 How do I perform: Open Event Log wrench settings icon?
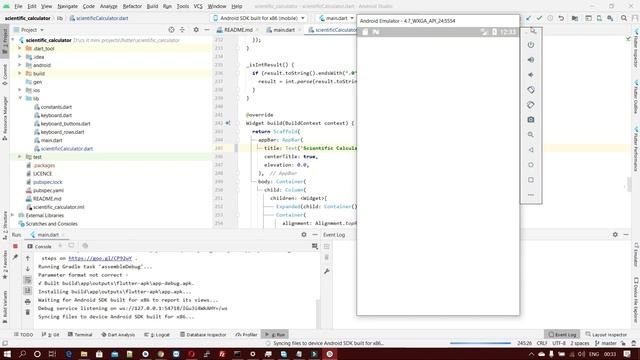pyautogui.click(x=327, y=271)
